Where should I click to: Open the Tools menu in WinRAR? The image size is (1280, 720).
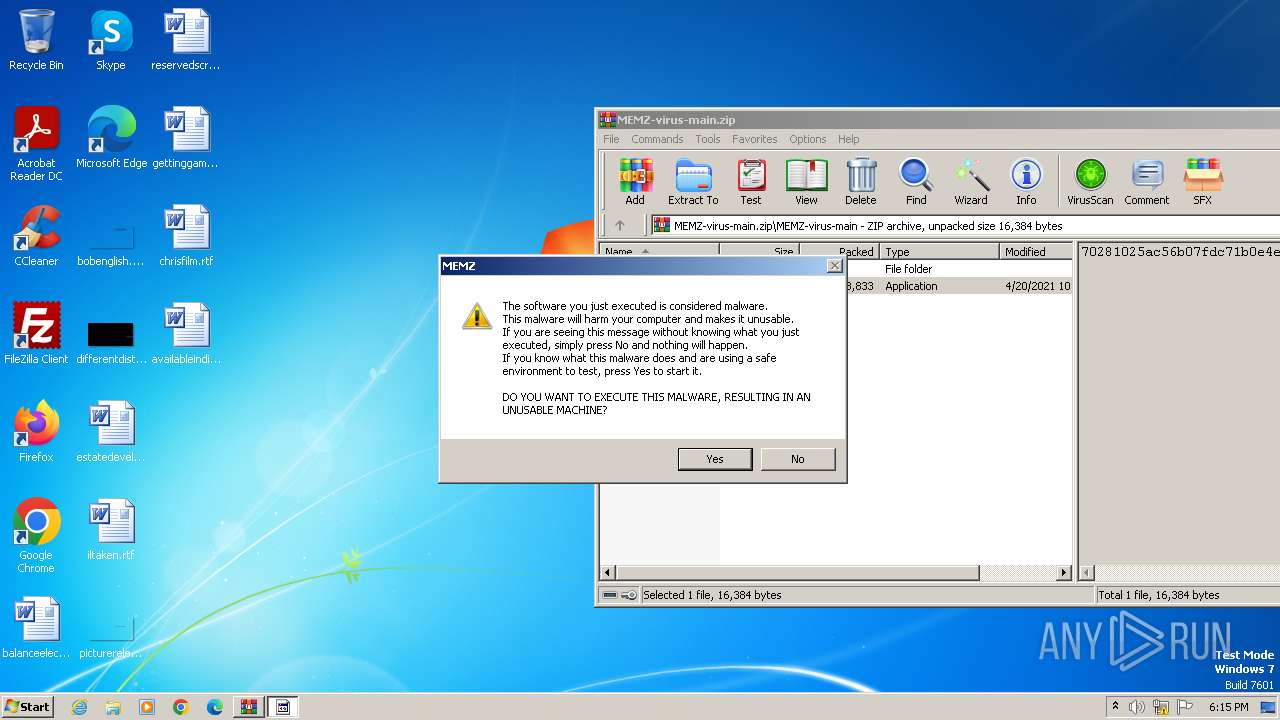708,139
